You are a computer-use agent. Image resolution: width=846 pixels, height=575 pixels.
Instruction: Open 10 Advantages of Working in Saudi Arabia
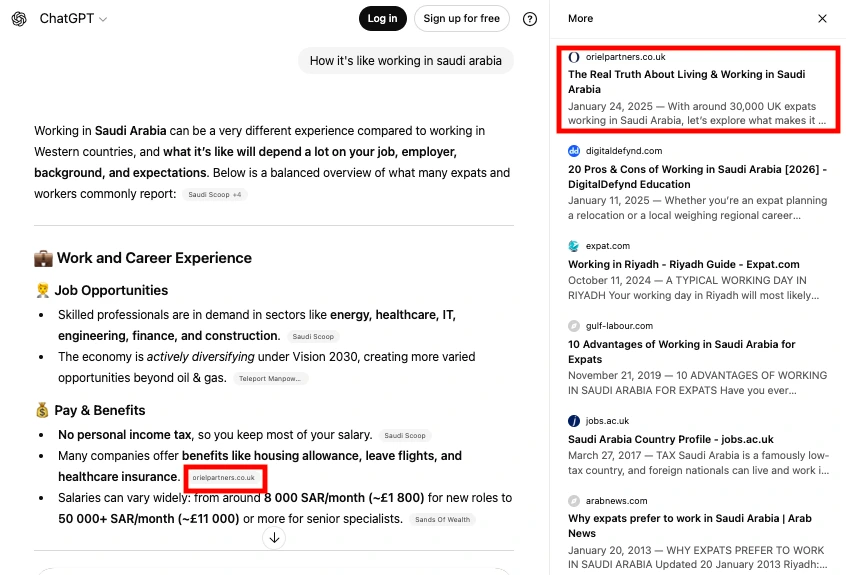click(x=682, y=351)
